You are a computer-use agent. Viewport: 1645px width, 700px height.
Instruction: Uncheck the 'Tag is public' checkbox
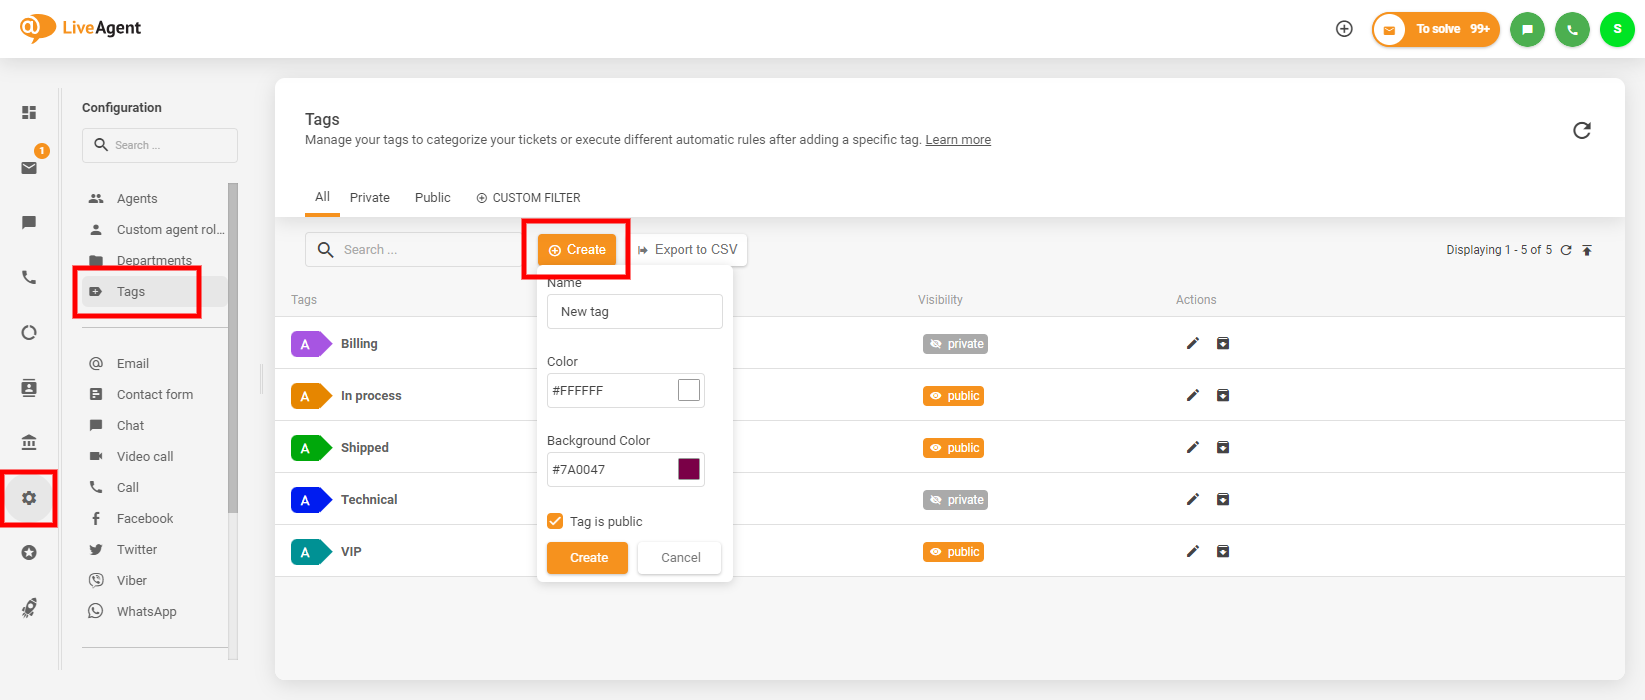point(555,521)
